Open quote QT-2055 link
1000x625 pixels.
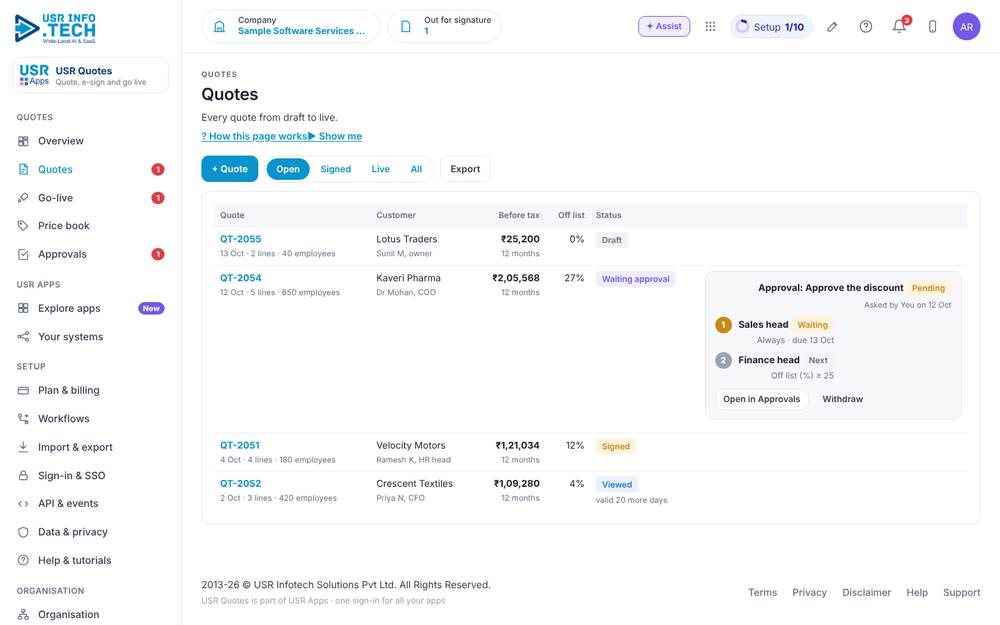pyautogui.click(x=240, y=239)
